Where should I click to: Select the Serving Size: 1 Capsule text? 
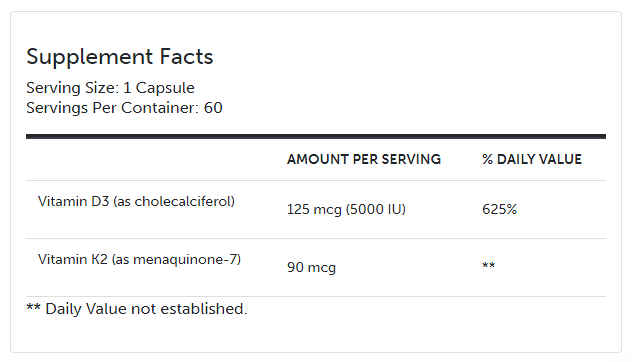tap(110, 88)
